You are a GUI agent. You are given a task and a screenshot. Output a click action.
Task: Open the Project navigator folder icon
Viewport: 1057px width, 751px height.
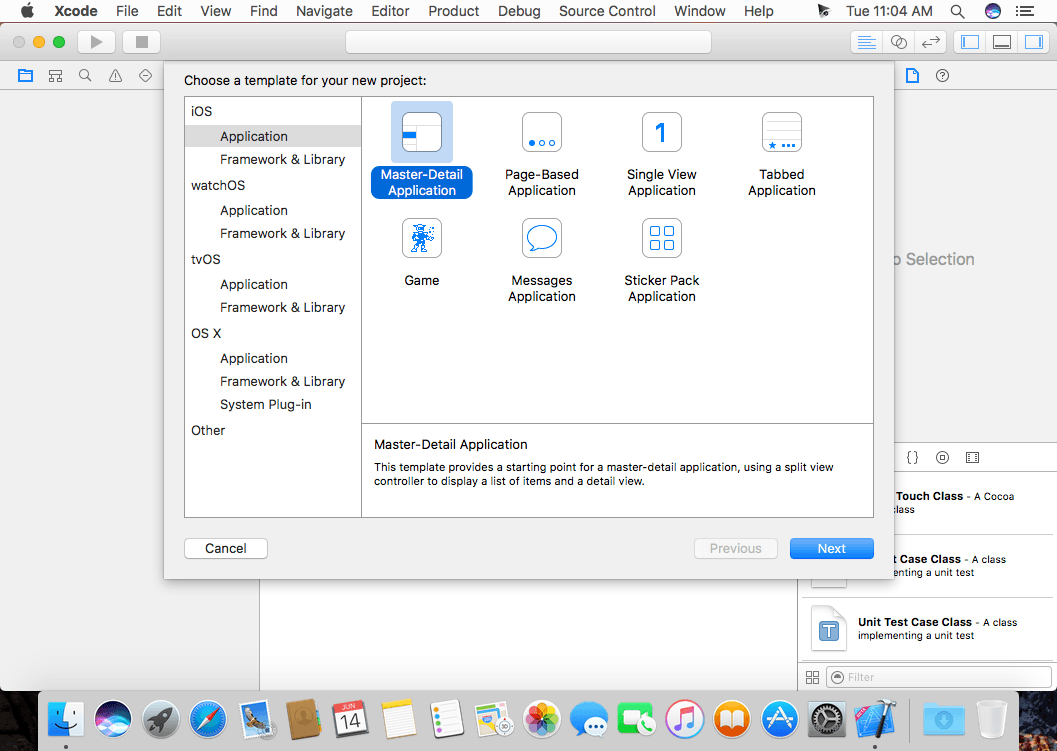click(26, 76)
